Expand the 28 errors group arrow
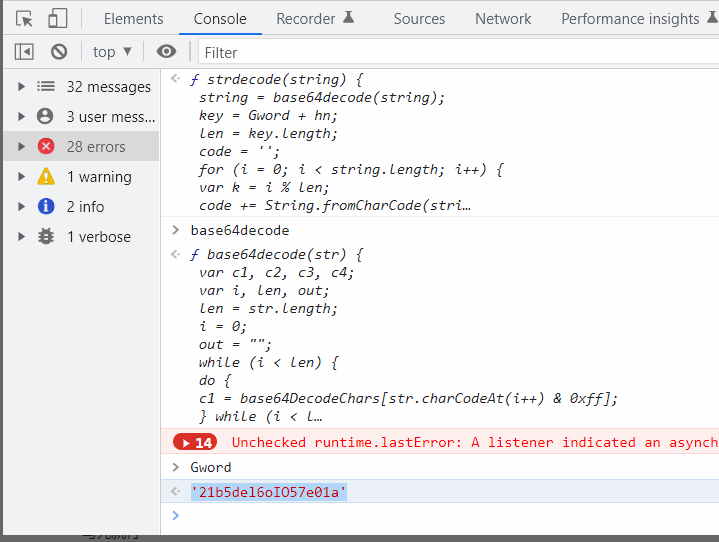The height and width of the screenshot is (542, 719). [21, 147]
